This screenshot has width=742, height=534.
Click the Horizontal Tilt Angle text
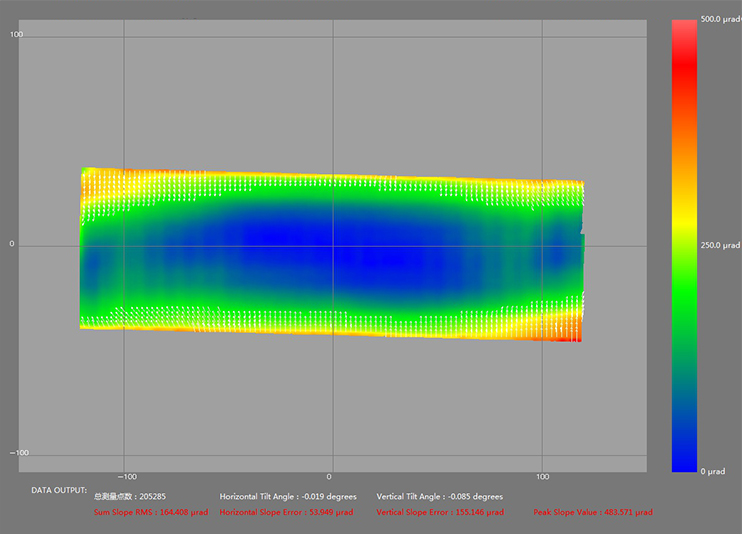288,496
